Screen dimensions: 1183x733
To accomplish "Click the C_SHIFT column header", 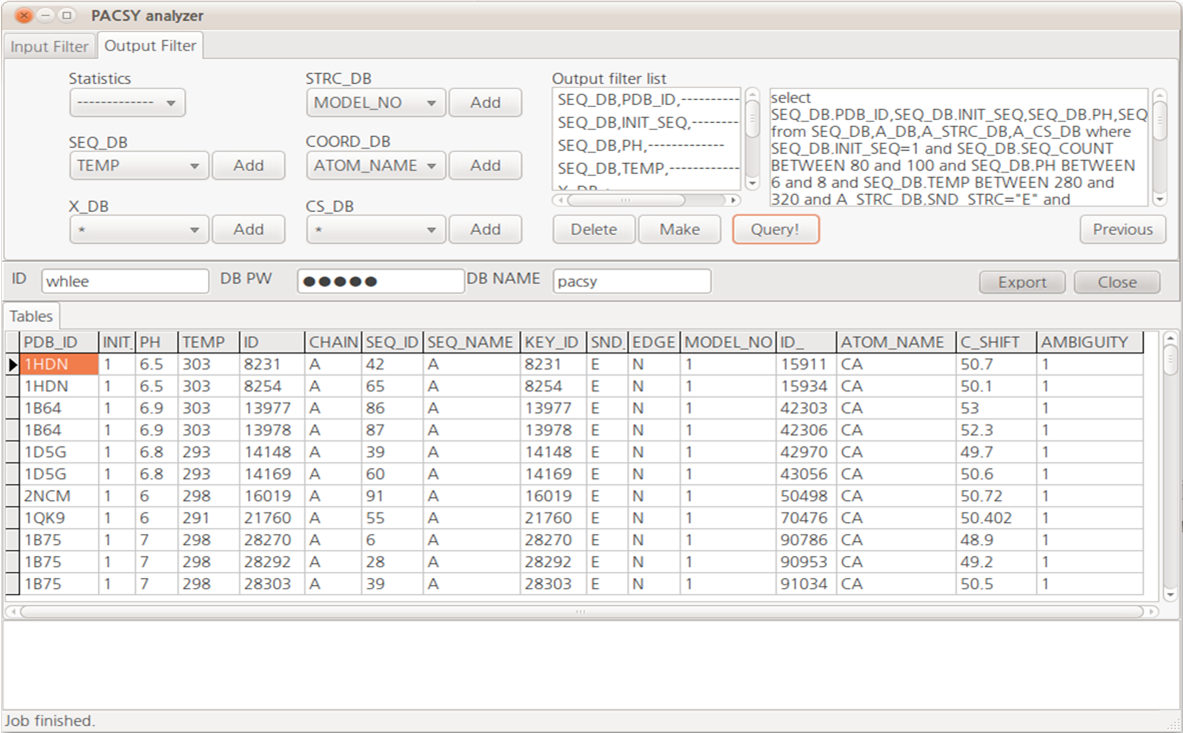I will pyautogui.click(x=996, y=342).
